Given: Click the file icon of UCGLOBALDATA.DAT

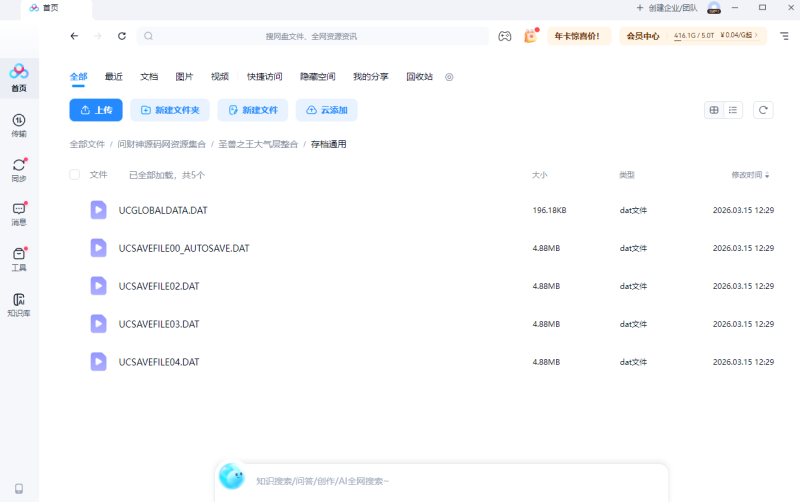Looking at the screenshot, I should (98, 210).
